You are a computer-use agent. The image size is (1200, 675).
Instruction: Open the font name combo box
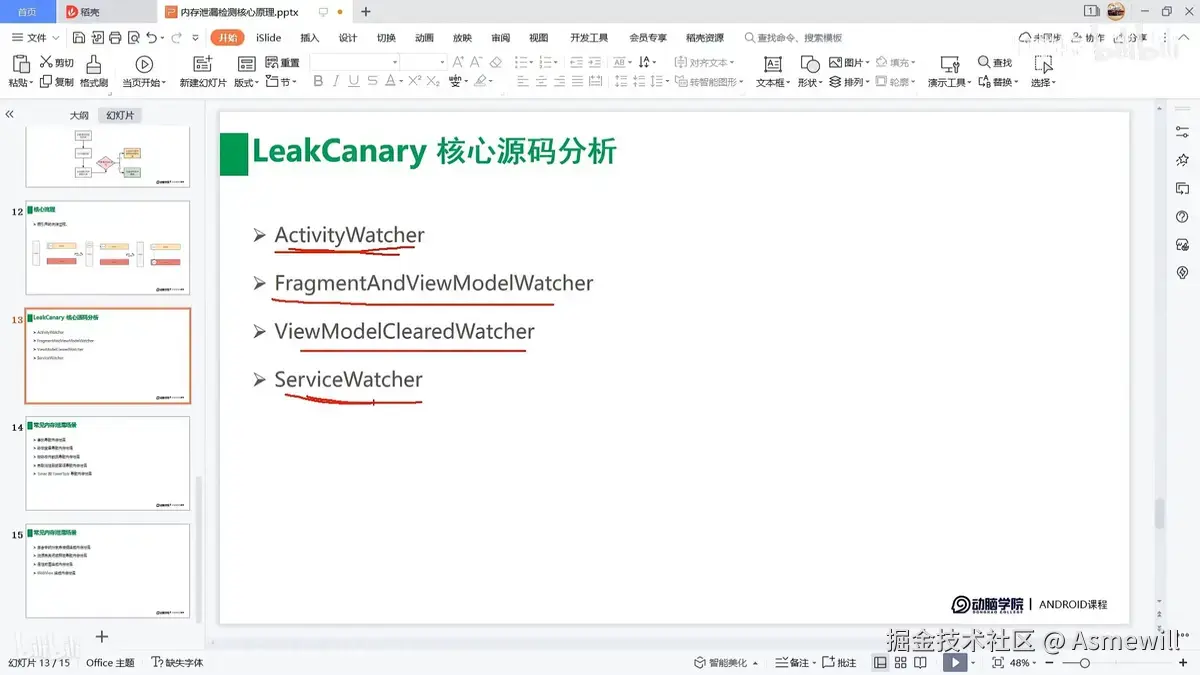(354, 62)
